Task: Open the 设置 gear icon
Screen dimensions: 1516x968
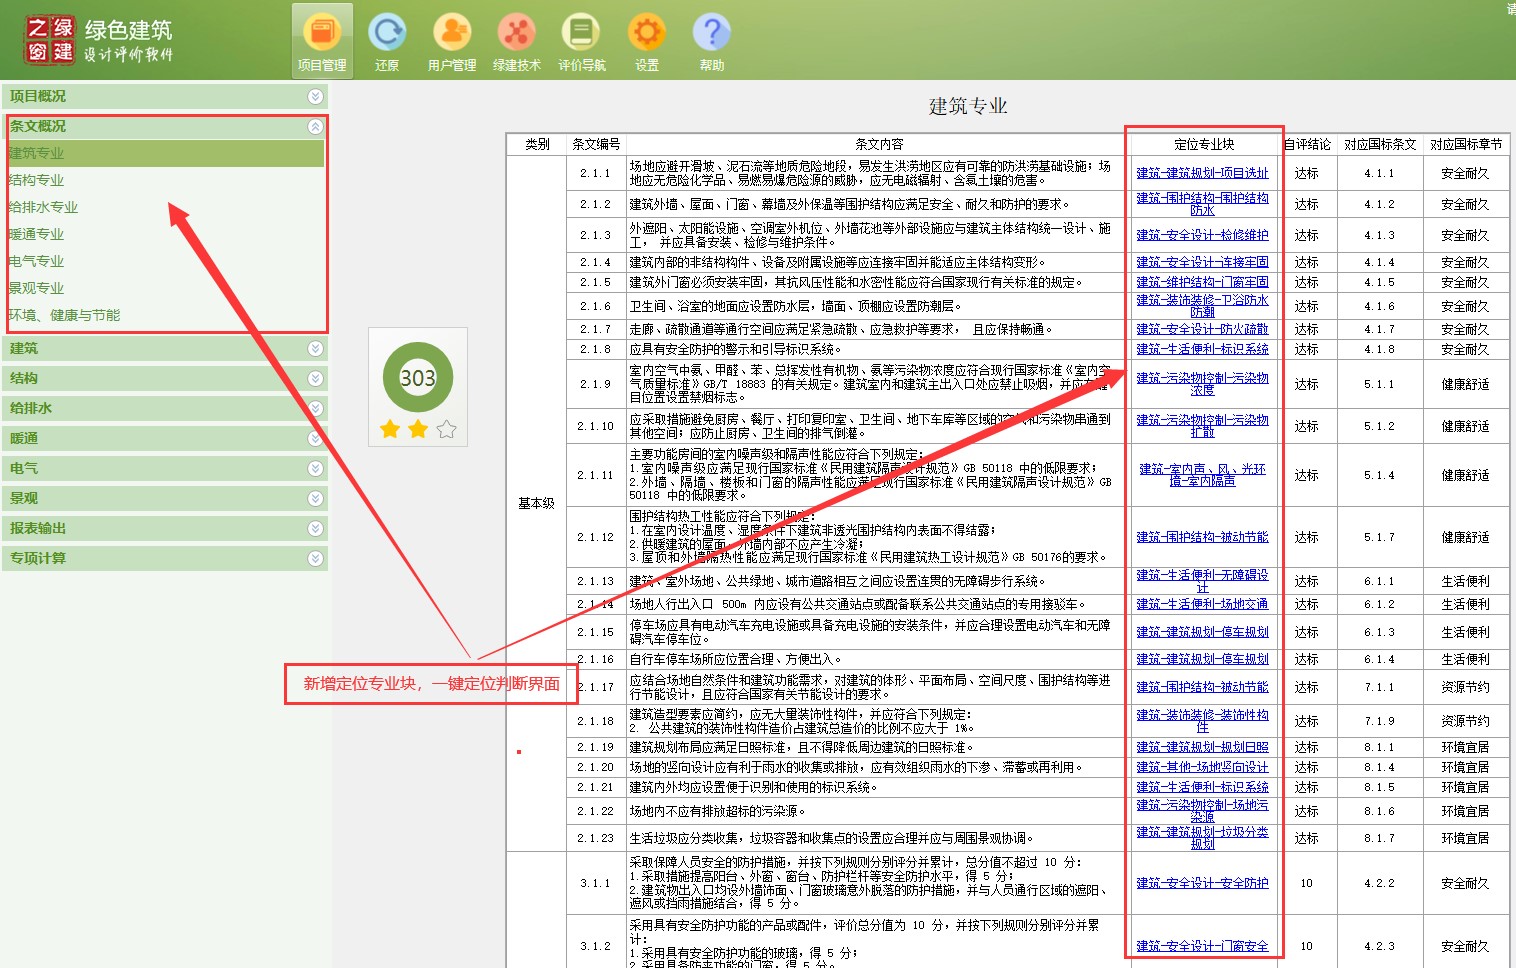Action: pyautogui.click(x=647, y=41)
